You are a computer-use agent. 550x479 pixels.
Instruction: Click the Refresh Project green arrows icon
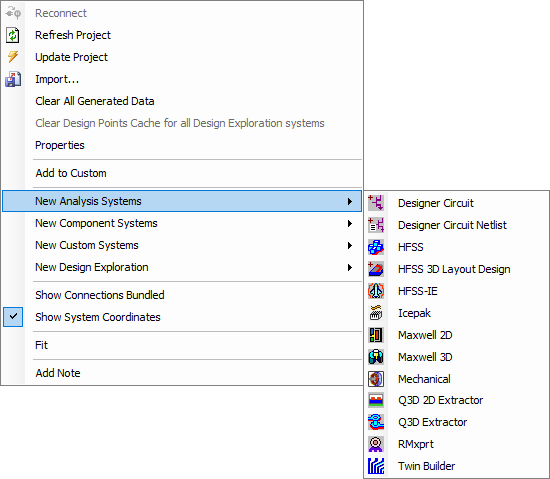coord(13,35)
